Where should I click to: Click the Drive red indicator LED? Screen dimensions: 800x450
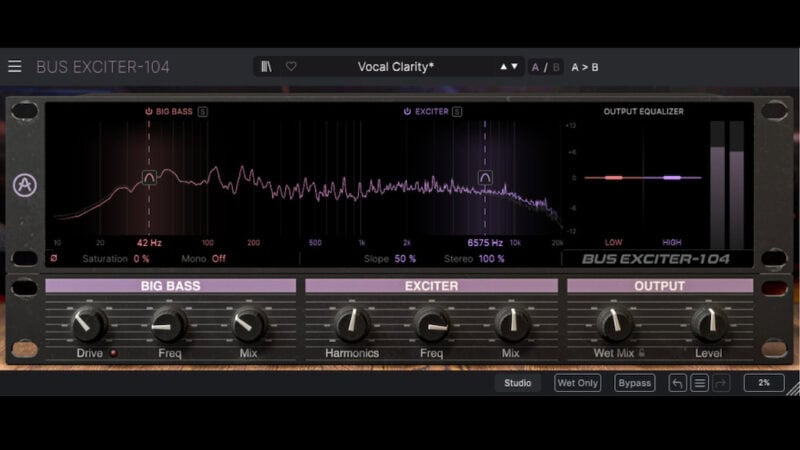[x=113, y=353]
